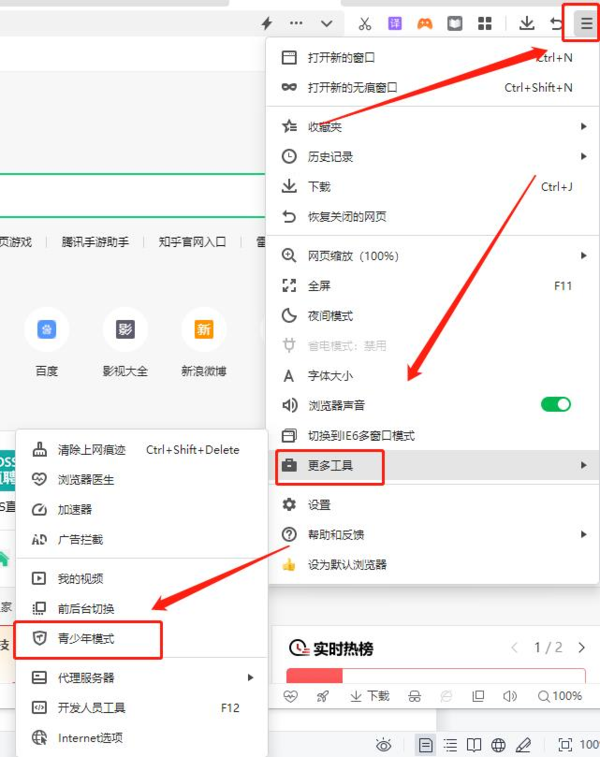Open the purple translate extension icon
This screenshot has height=757, width=600.
point(395,23)
